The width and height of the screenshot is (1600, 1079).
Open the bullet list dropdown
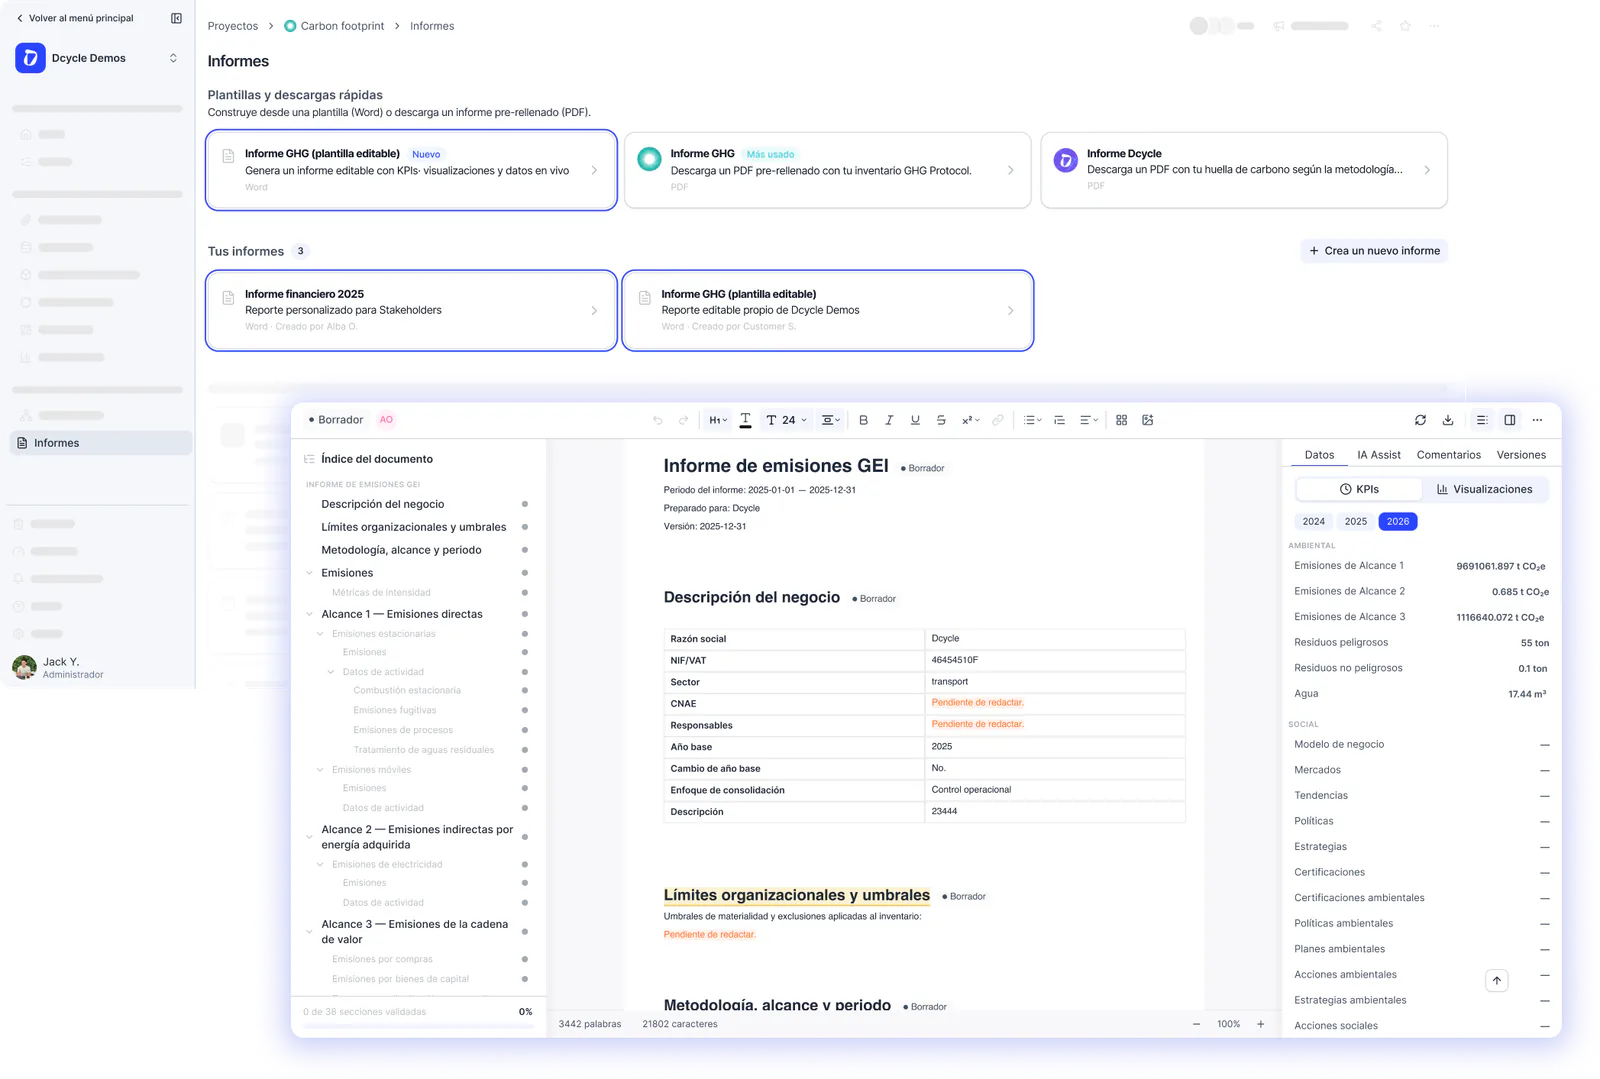(x=1032, y=420)
